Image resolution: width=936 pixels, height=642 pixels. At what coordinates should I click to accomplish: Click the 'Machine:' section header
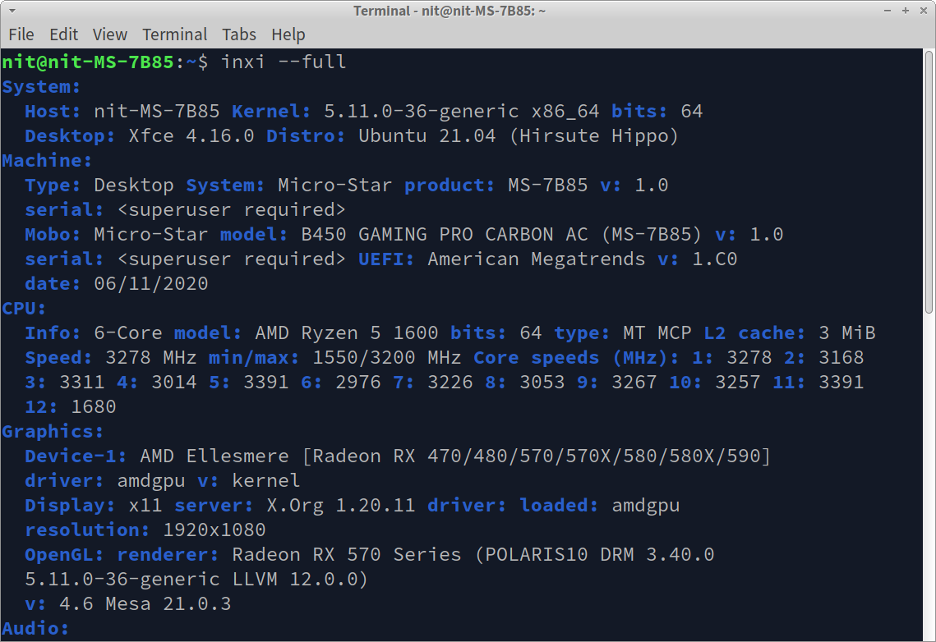click(x=47, y=161)
